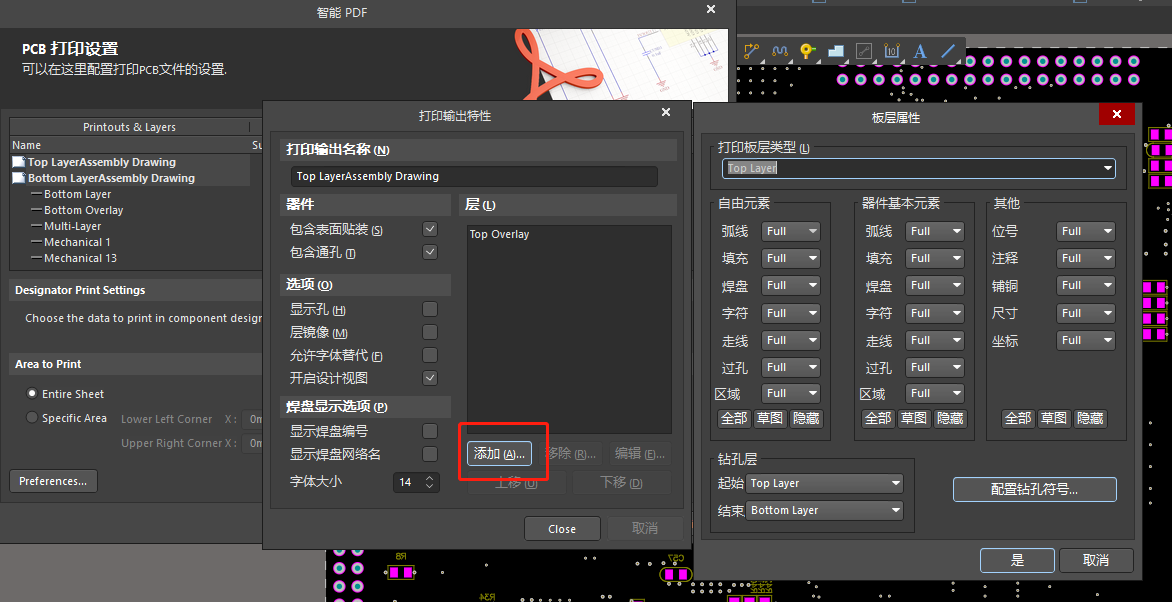Click 草图 button under 器件基本元素
The image size is (1172, 602).
pos(914,418)
